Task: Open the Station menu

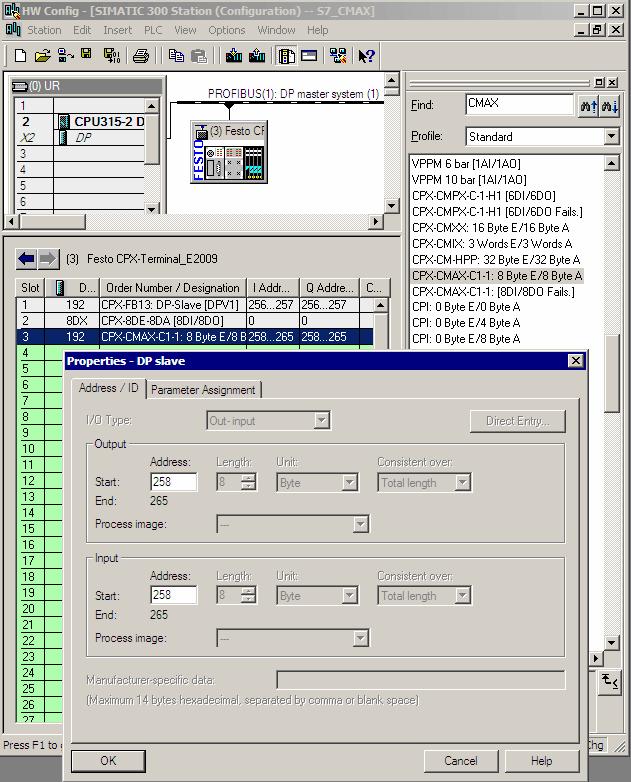Action: pos(44,30)
